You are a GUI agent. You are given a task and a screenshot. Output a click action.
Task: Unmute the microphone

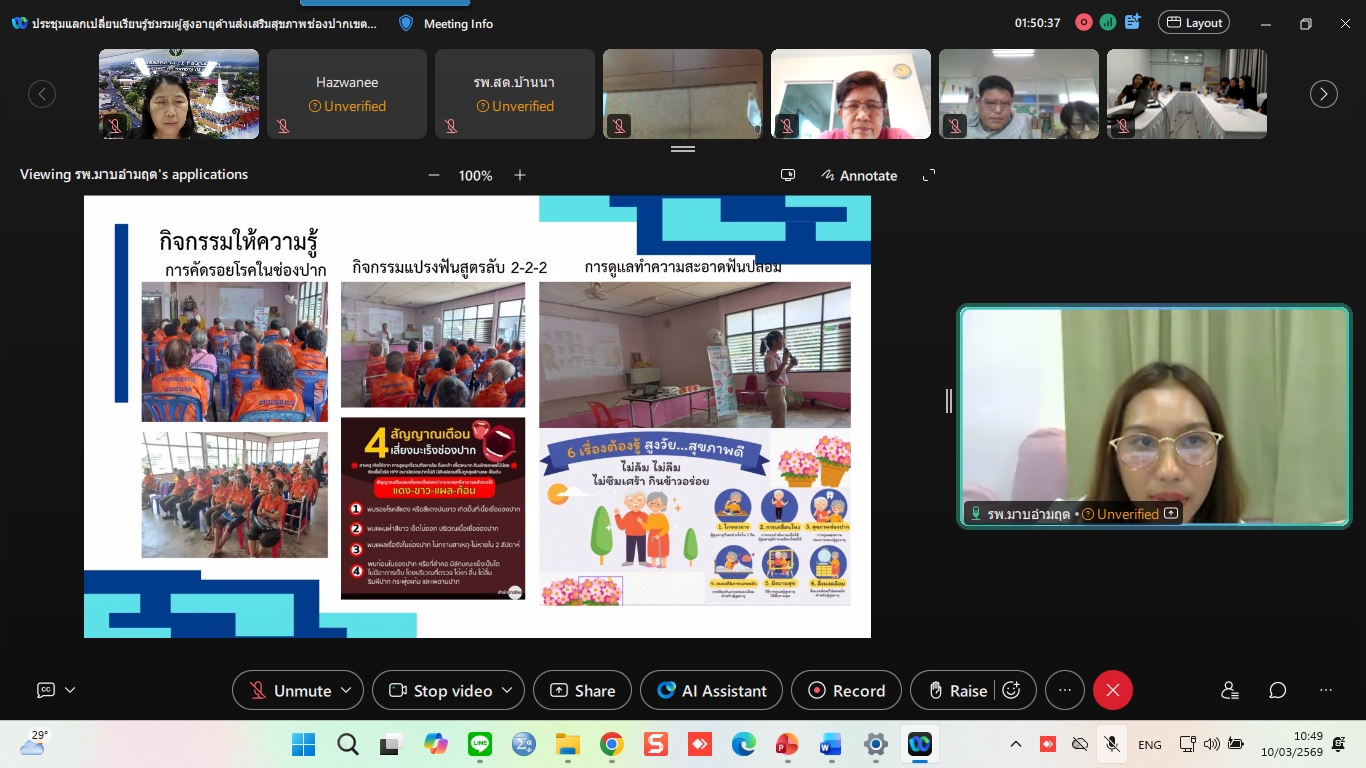[x=290, y=690]
